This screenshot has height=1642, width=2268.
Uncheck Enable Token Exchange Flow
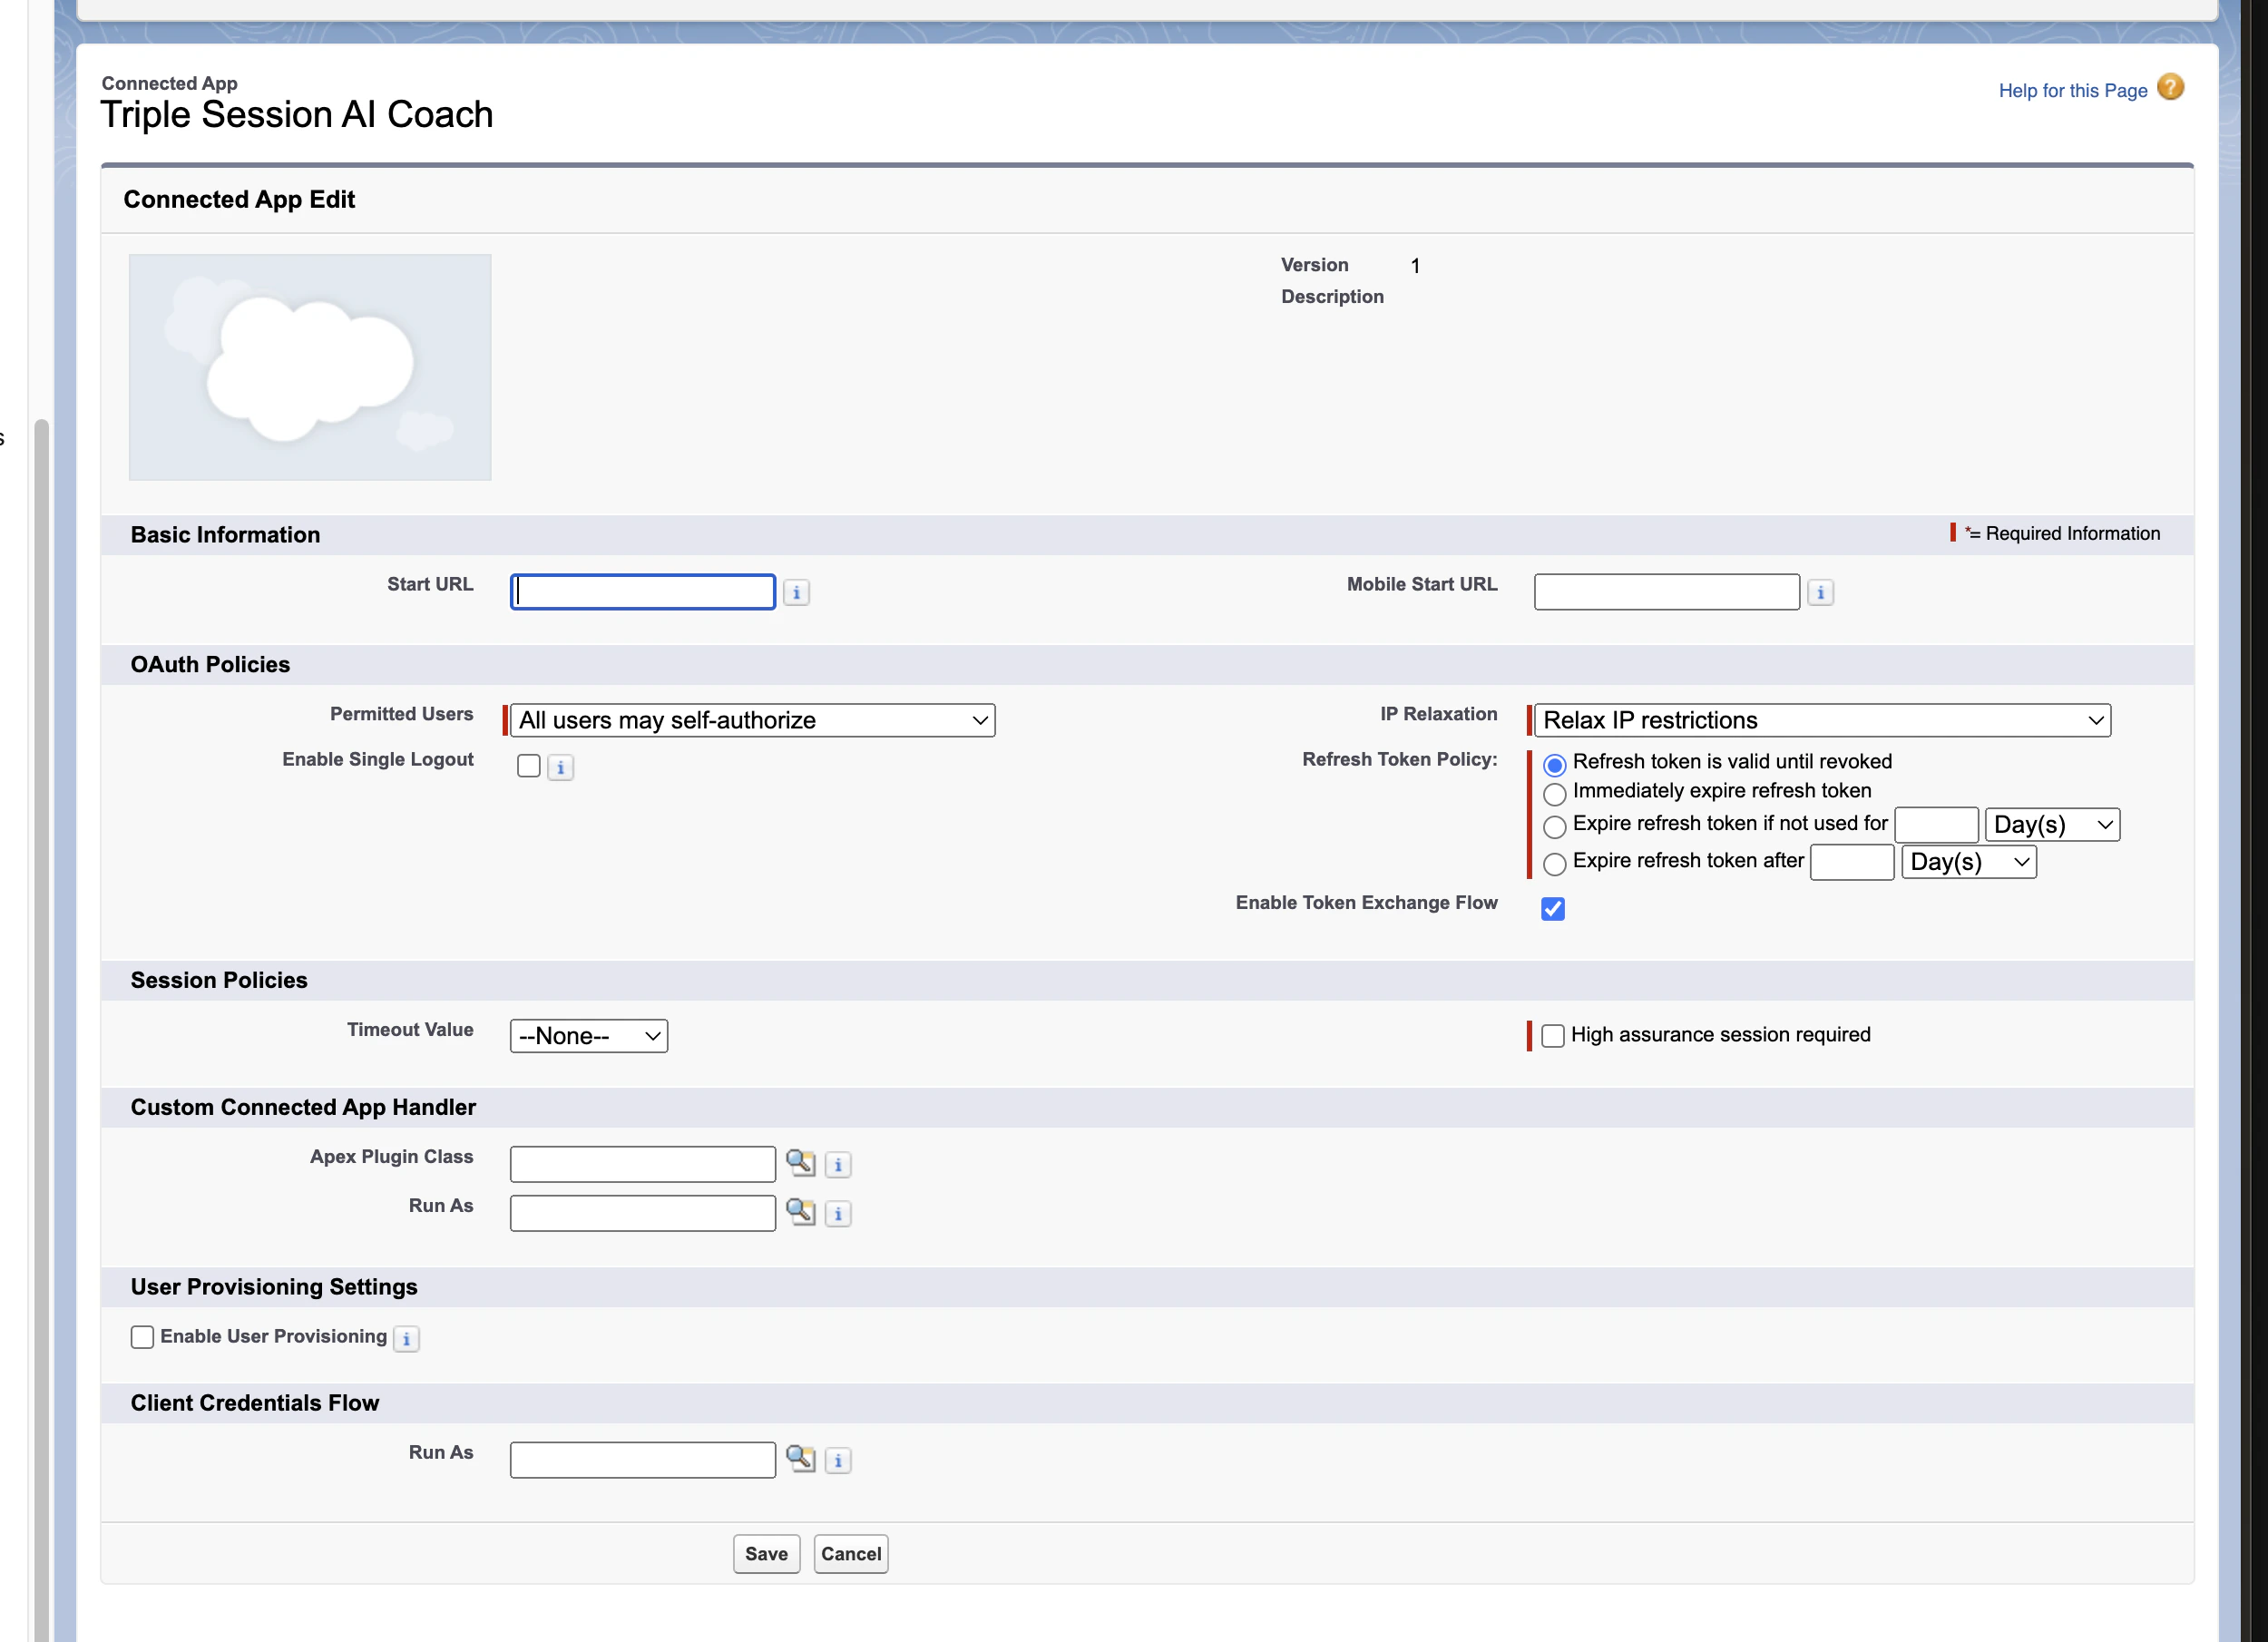tap(1553, 908)
